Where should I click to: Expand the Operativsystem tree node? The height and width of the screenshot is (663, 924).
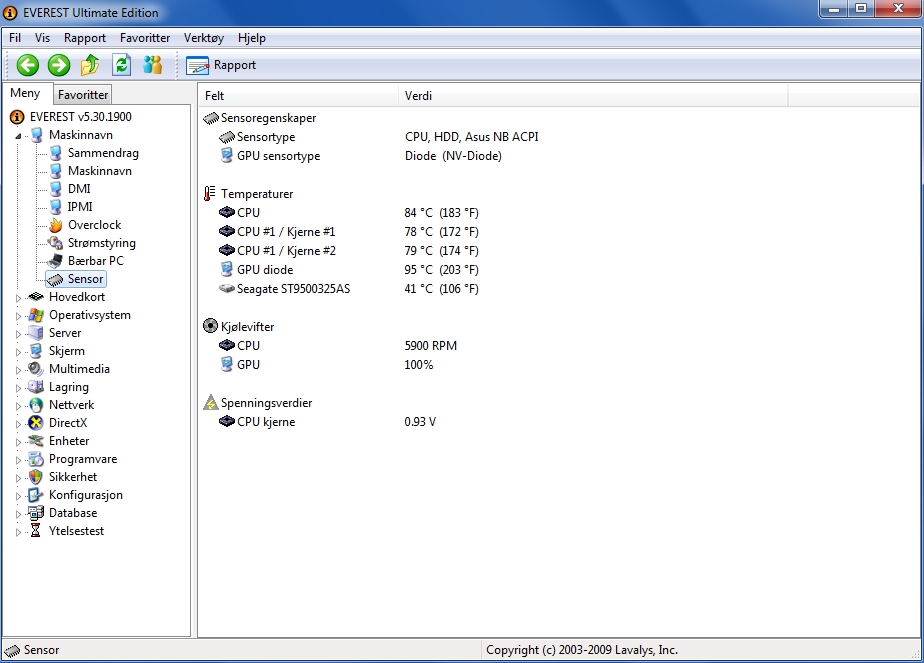pos(18,316)
